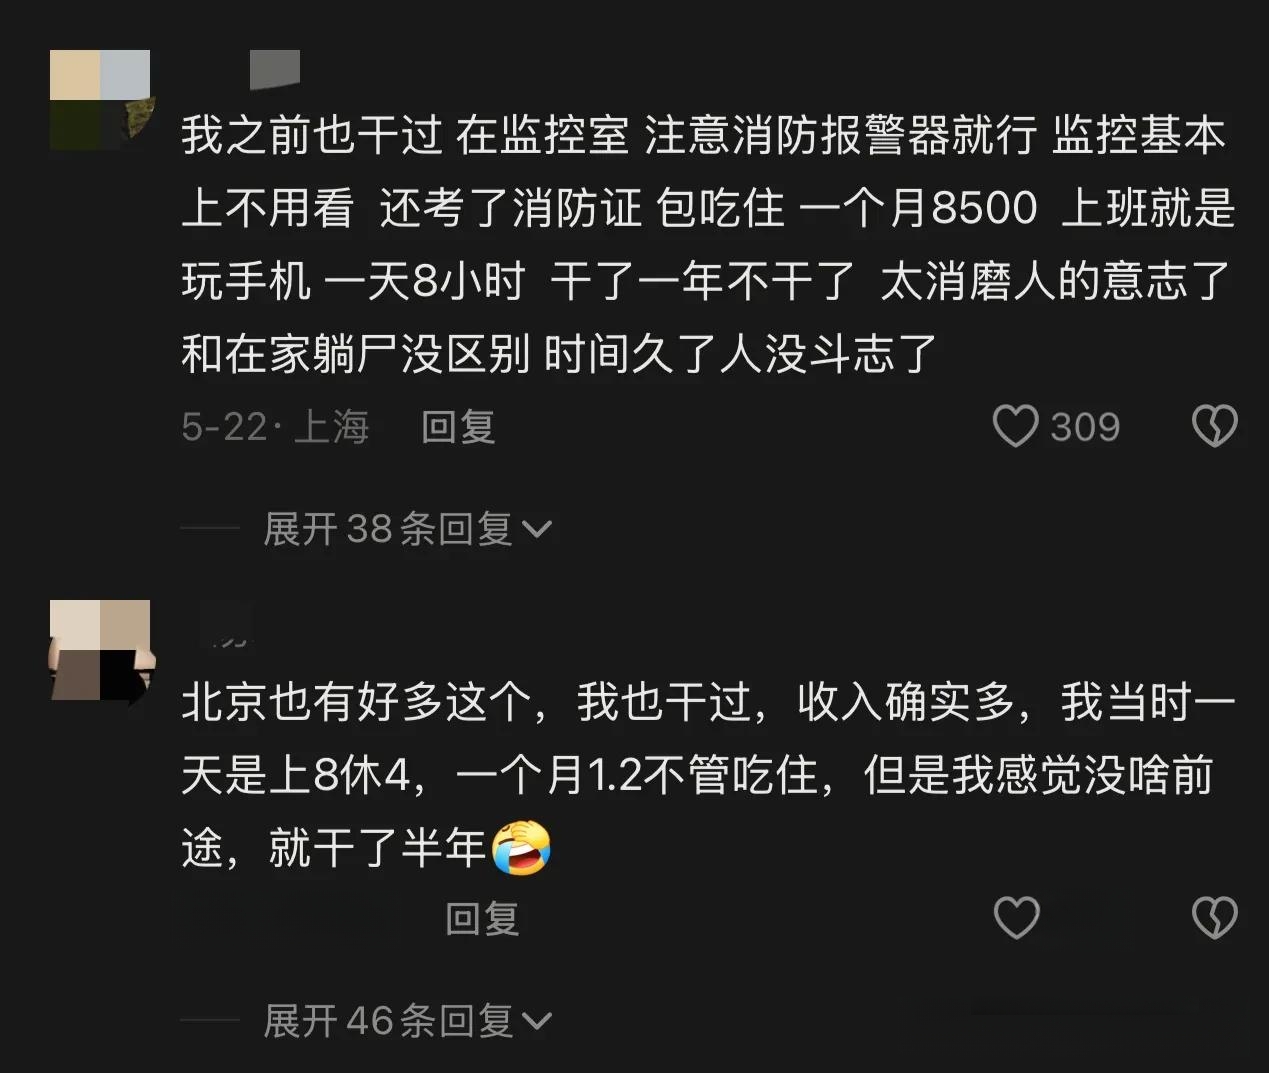1269x1073 pixels.
Task: Like the 北京 comment with heart icon
Action: [x=1016, y=918]
